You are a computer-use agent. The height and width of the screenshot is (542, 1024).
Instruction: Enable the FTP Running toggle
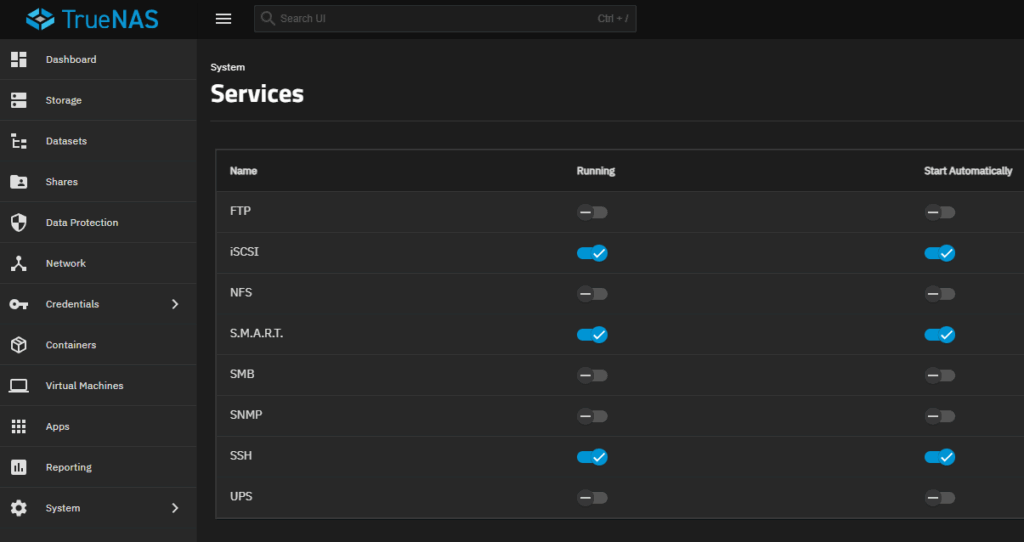[592, 212]
